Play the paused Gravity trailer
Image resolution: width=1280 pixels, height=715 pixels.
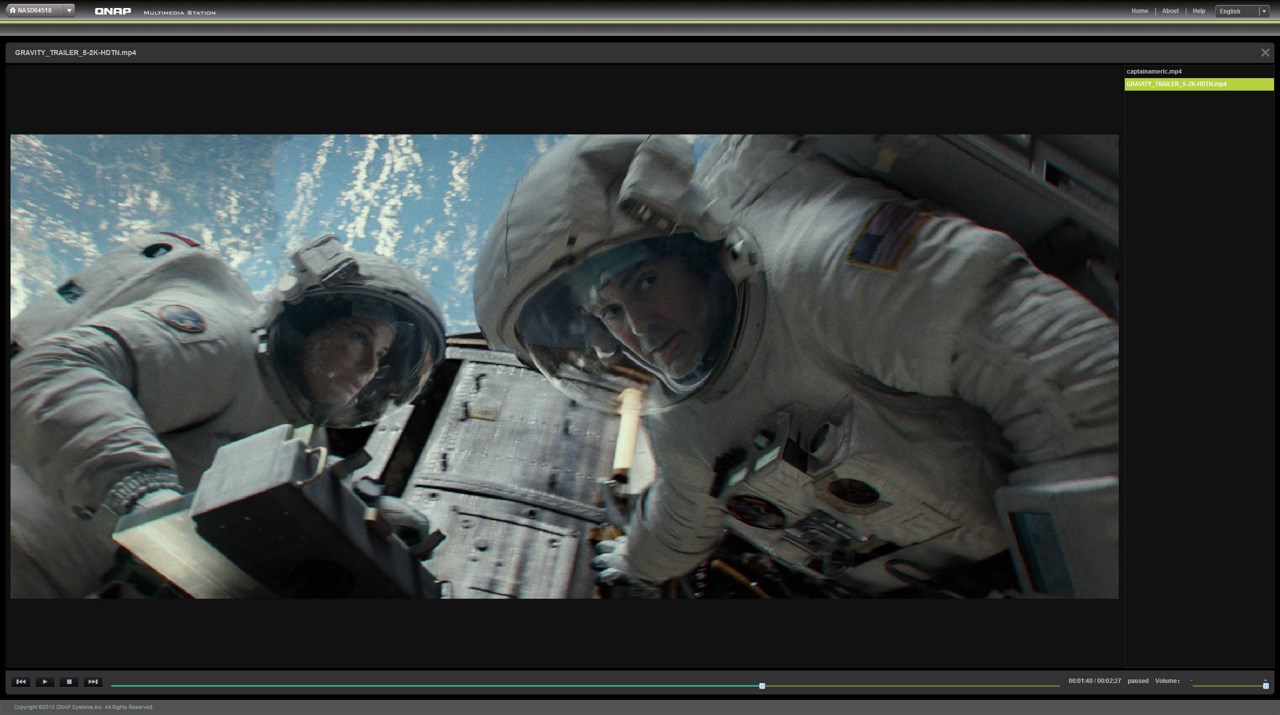tap(45, 682)
